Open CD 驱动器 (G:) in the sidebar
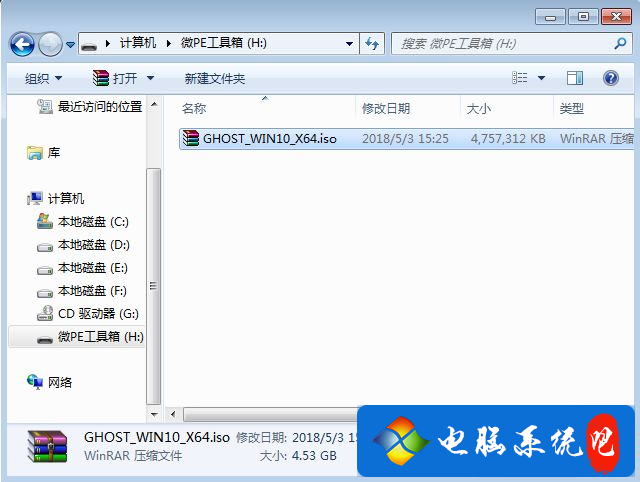Image resolution: width=640 pixels, height=482 pixels. tap(98, 313)
